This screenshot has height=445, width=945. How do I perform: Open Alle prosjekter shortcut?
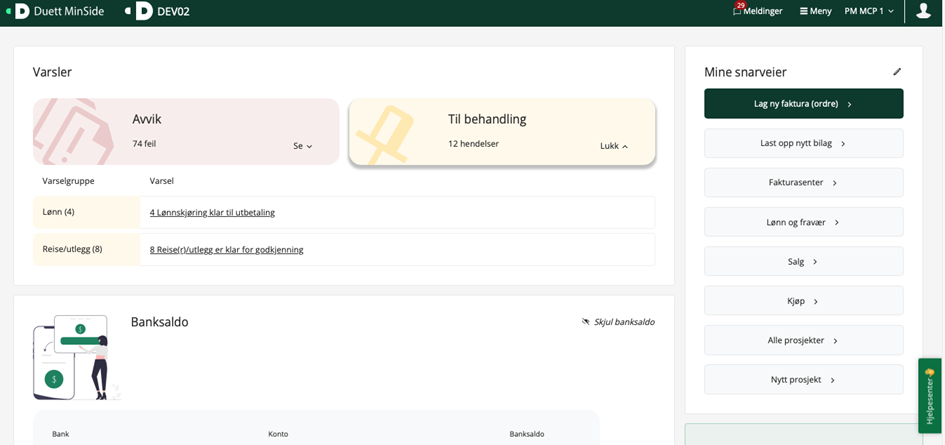[x=803, y=340]
